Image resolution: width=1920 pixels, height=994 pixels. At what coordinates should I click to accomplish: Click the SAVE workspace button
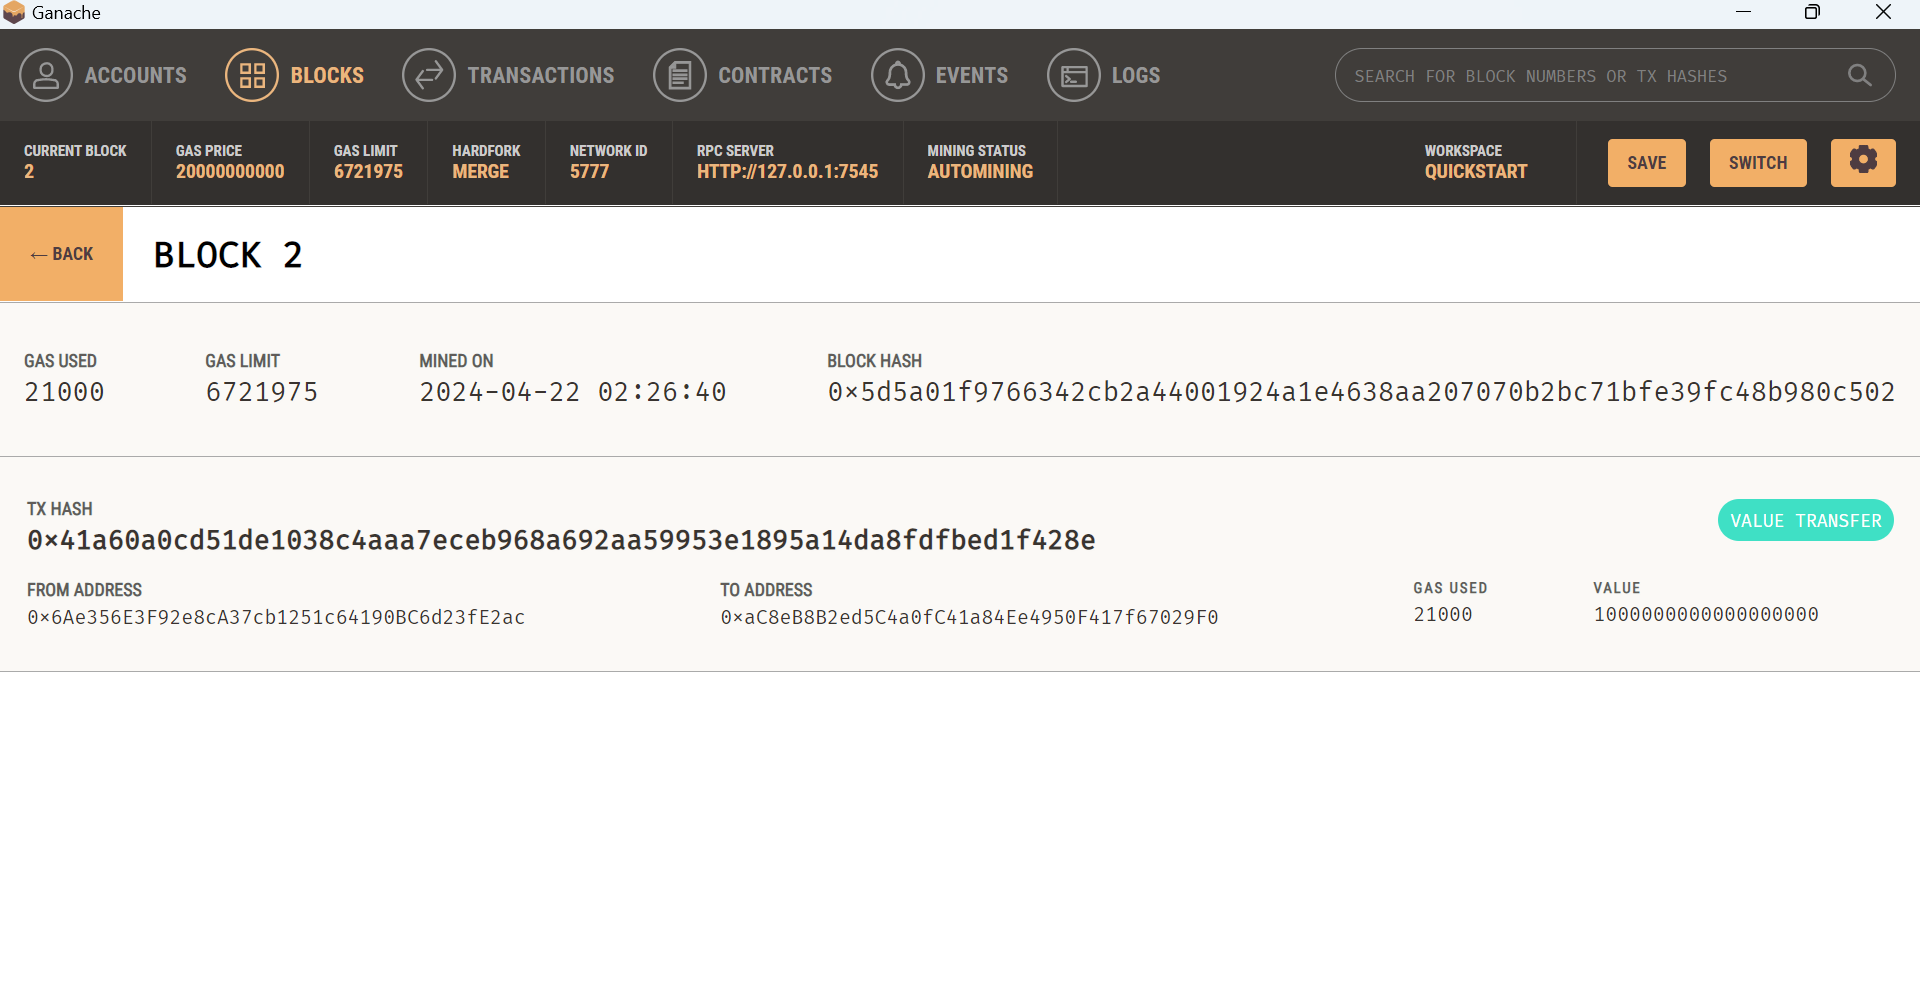click(1647, 162)
